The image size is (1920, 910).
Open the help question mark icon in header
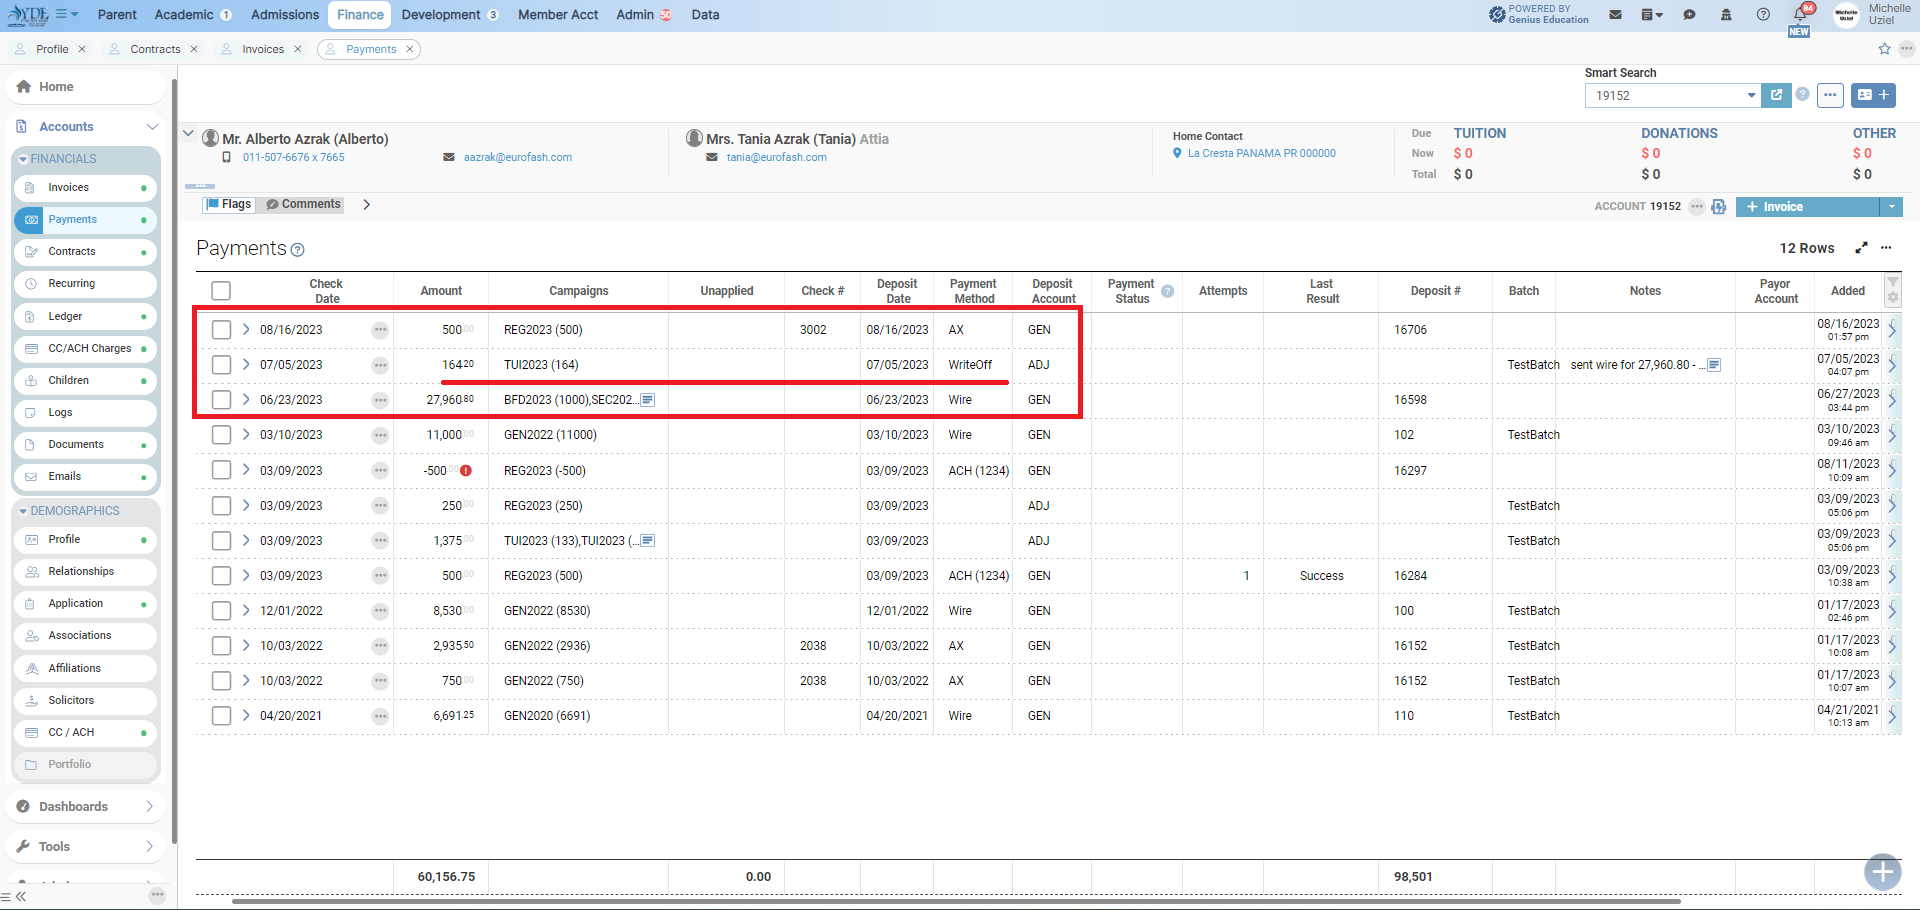[1763, 15]
